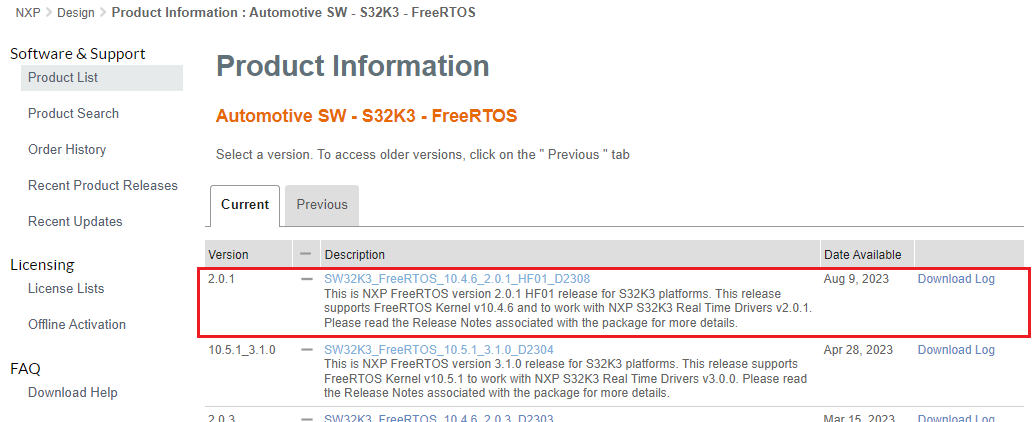Open Download Help under FAQ

point(73,393)
